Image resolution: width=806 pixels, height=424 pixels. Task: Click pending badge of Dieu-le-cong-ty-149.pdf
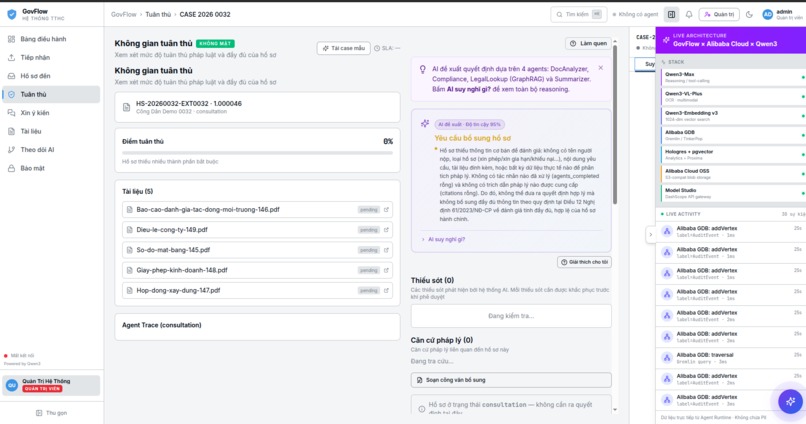369,230
